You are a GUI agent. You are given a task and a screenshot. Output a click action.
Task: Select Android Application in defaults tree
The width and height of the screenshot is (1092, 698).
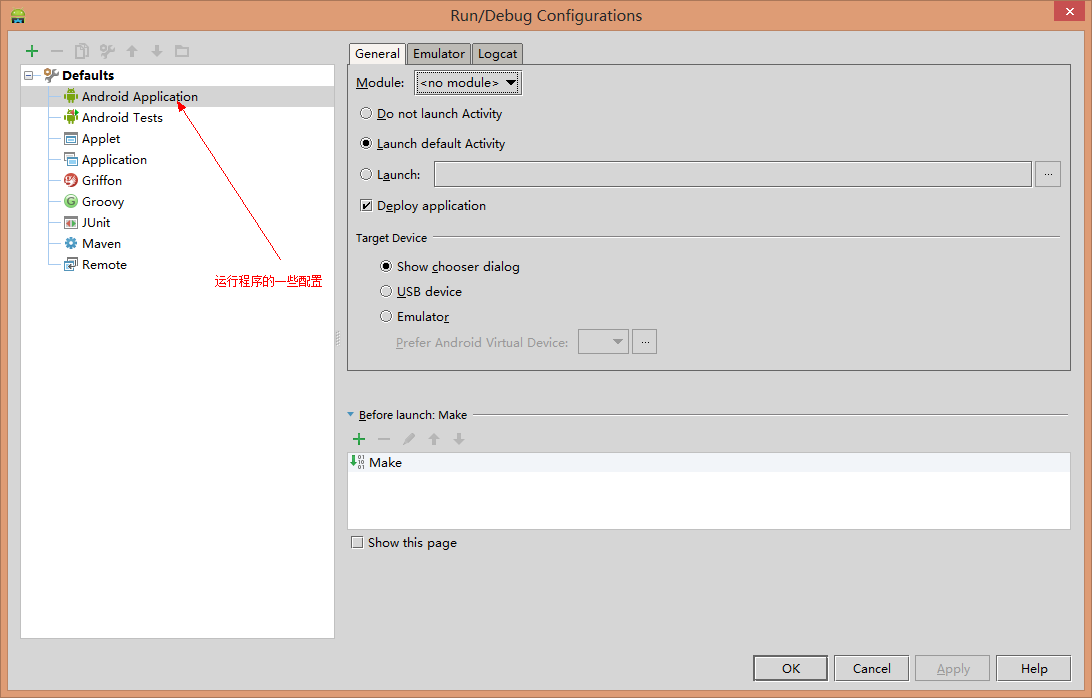[x=140, y=96]
